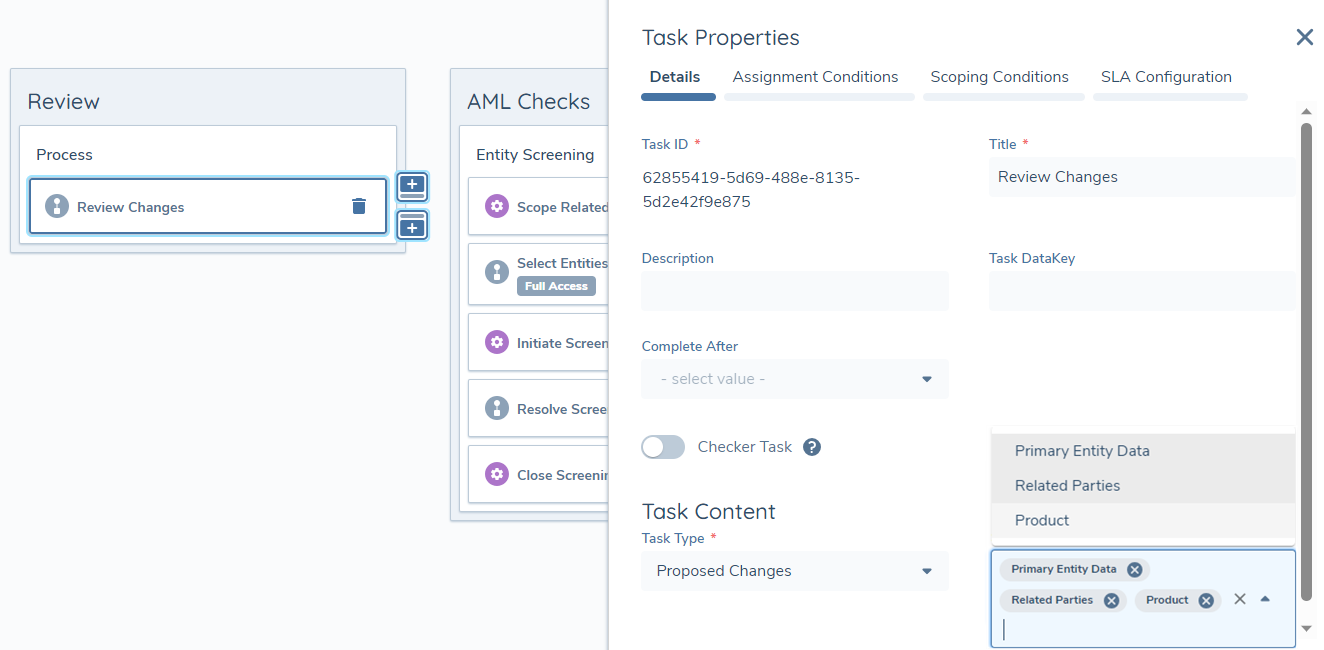Screen dimensions: 1324x650
Task: Open the SLA Configuration tab
Action: (x=1166, y=77)
